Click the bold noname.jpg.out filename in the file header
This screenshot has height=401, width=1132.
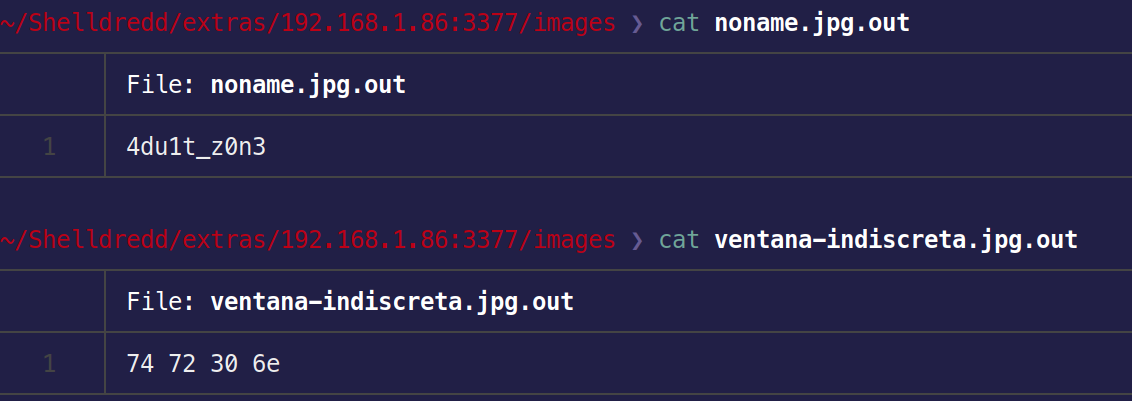[308, 85]
